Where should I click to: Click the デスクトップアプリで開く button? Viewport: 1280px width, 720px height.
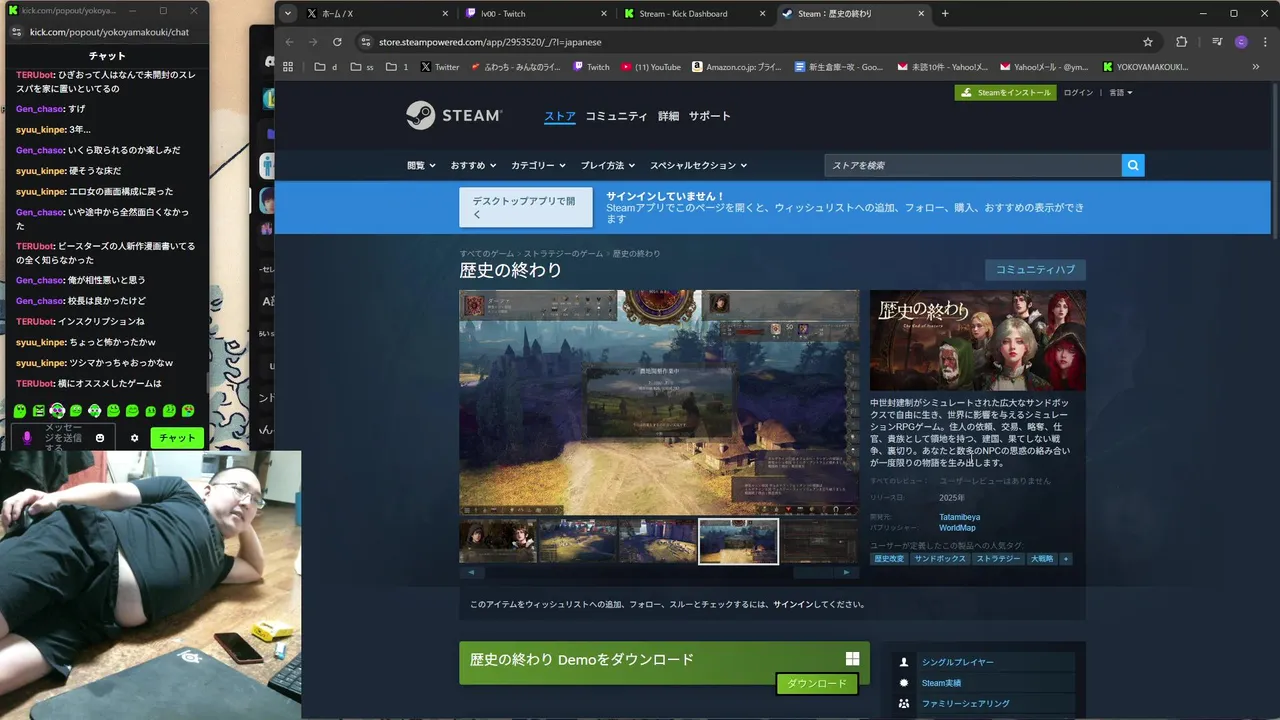coord(526,207)
